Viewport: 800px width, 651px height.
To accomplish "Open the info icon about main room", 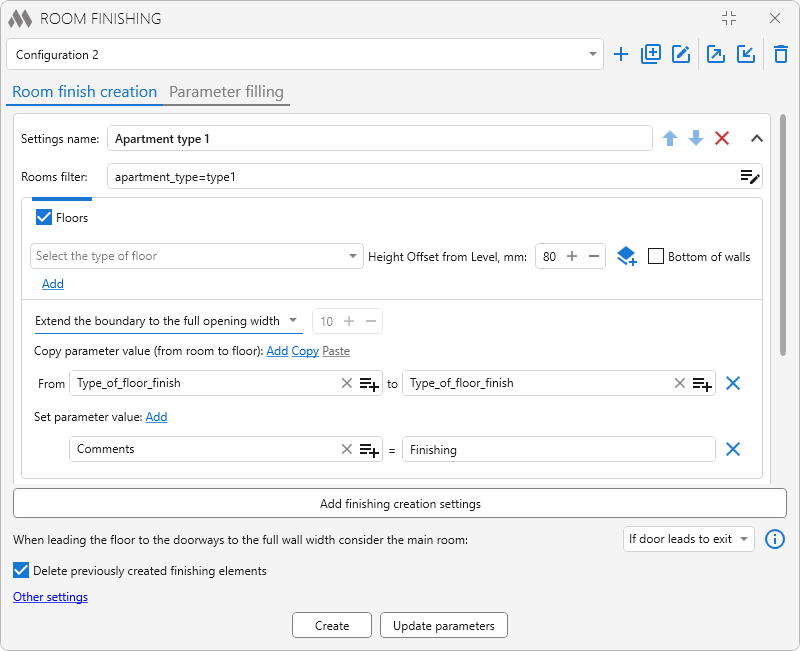I will [774, 539].
